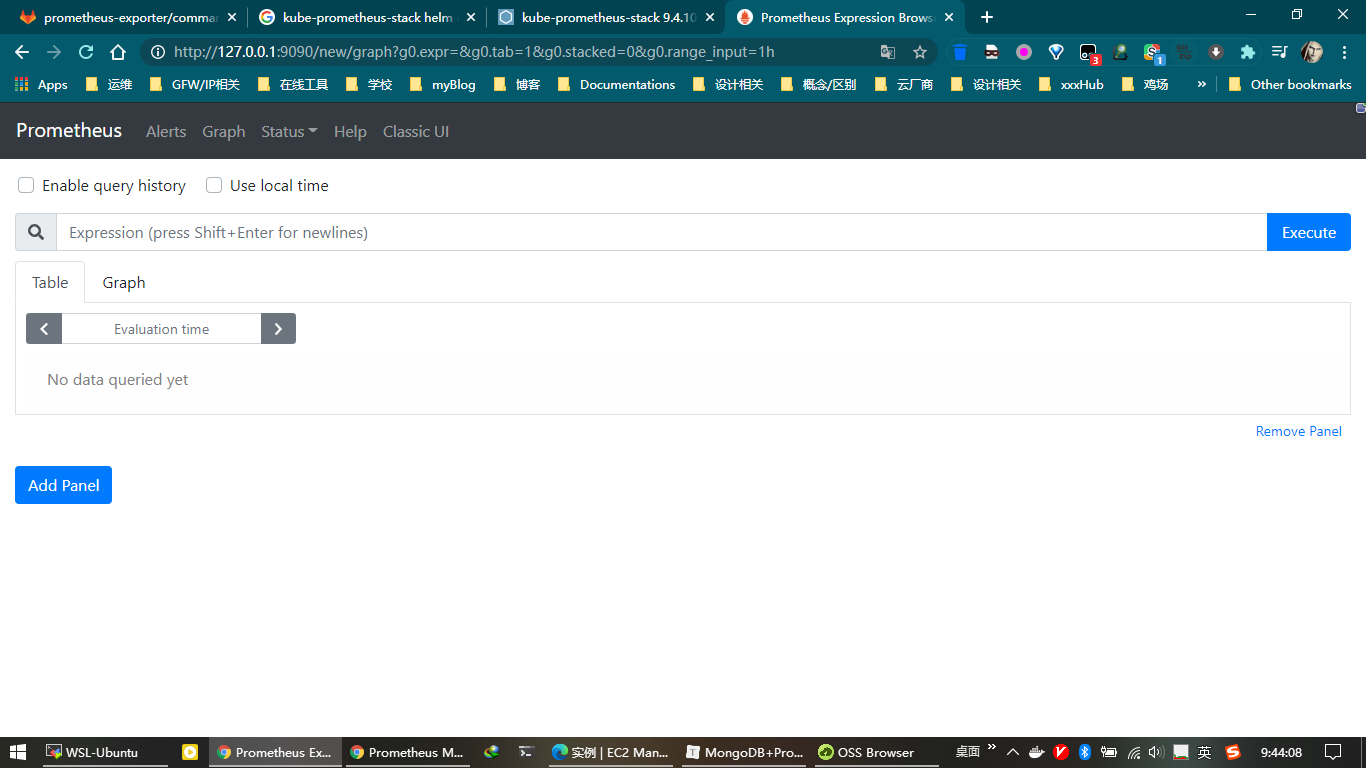Open the Apps bookmarks shortcut

41,84
